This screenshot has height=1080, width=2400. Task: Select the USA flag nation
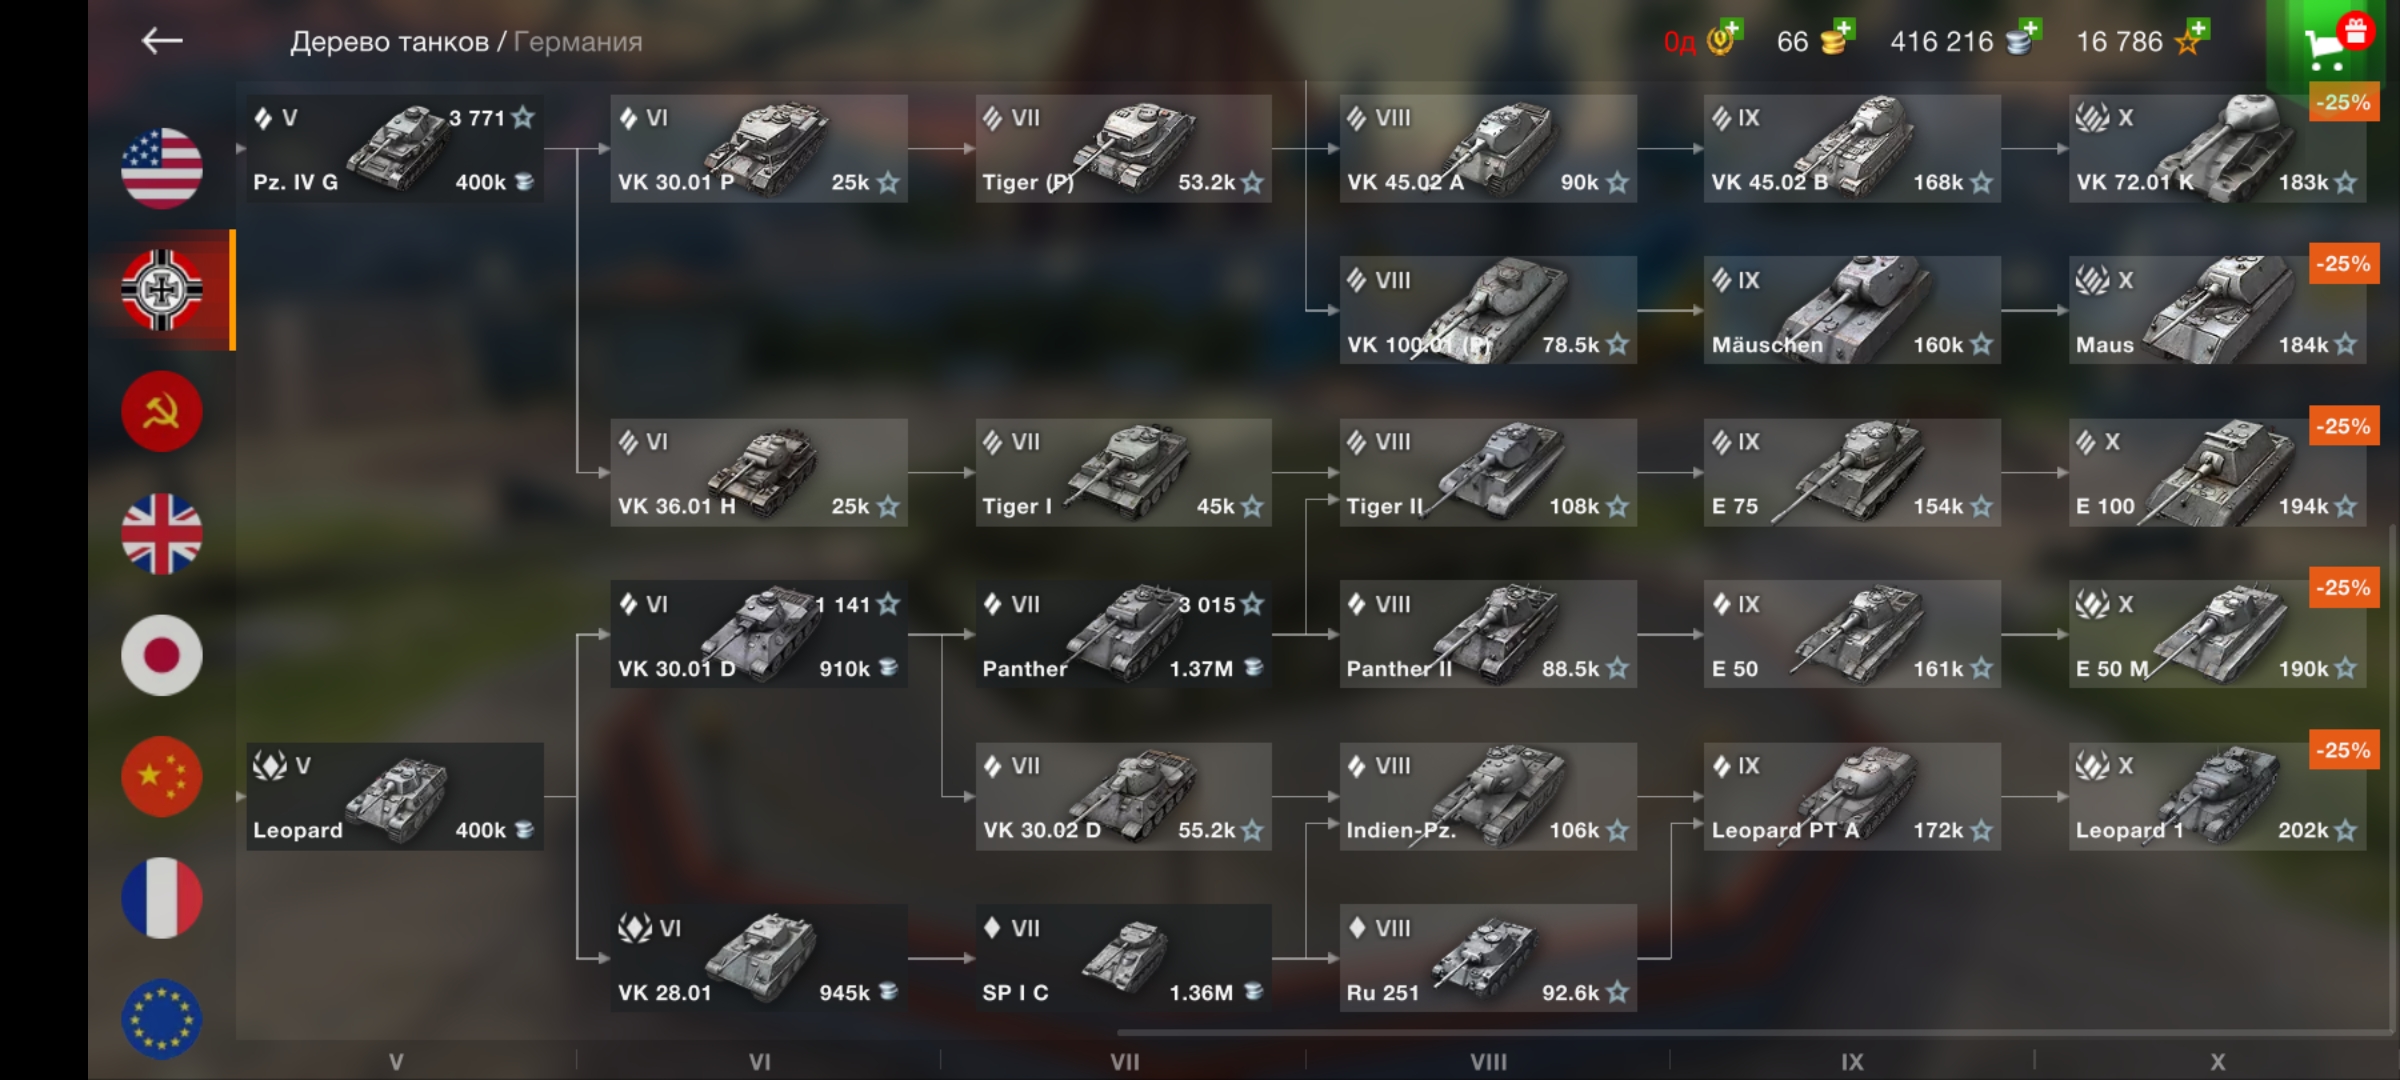162,168
